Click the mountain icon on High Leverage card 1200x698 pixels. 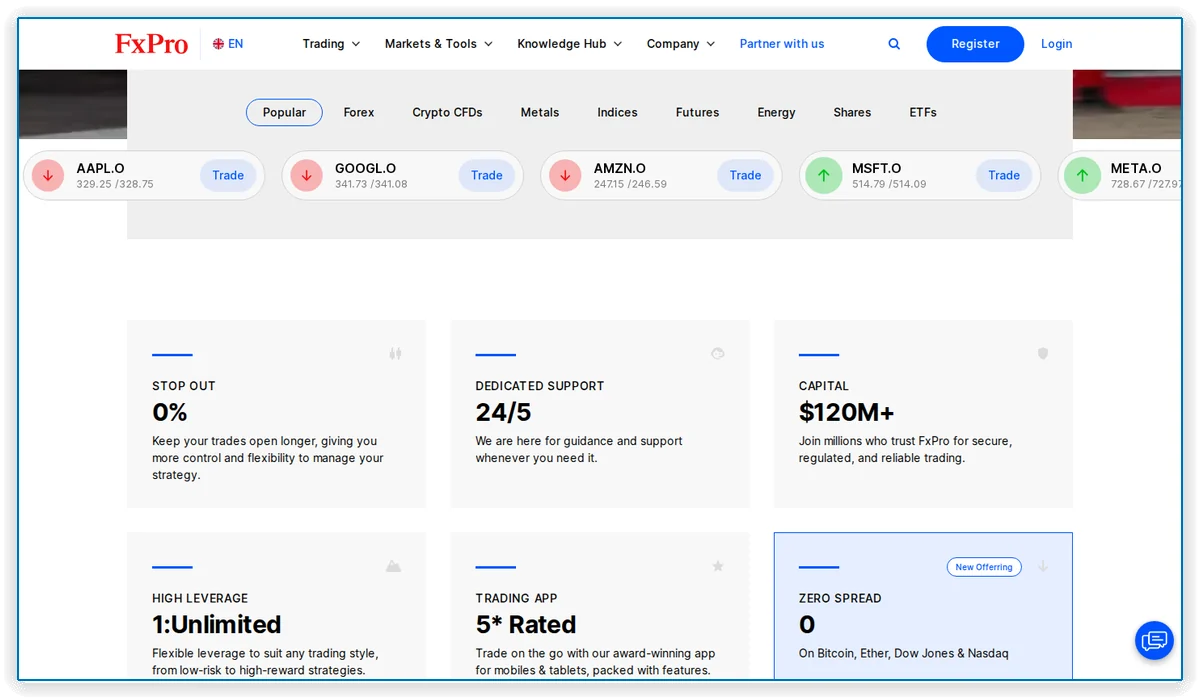(393, 566)
